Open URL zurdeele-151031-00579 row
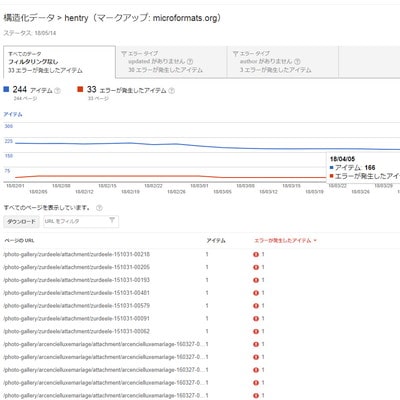The height and width of the screenshot is (400, 400). coord(77,306)
